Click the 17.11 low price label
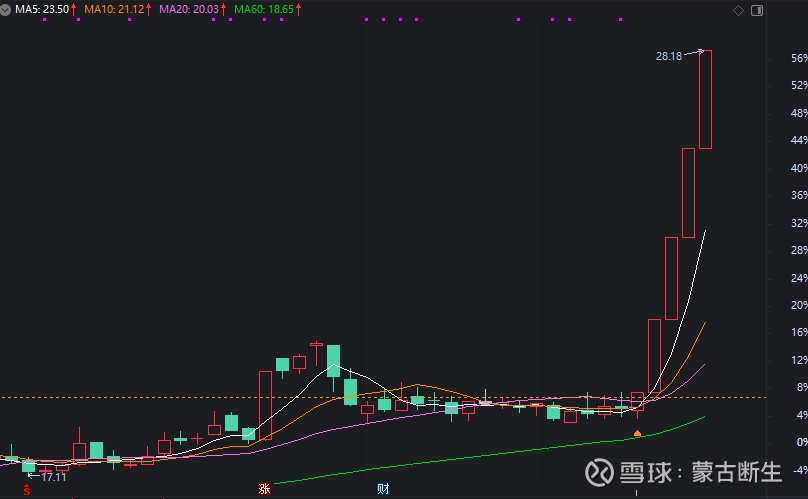The height and width of the screenshot is (499, 808). pos(54,477)
